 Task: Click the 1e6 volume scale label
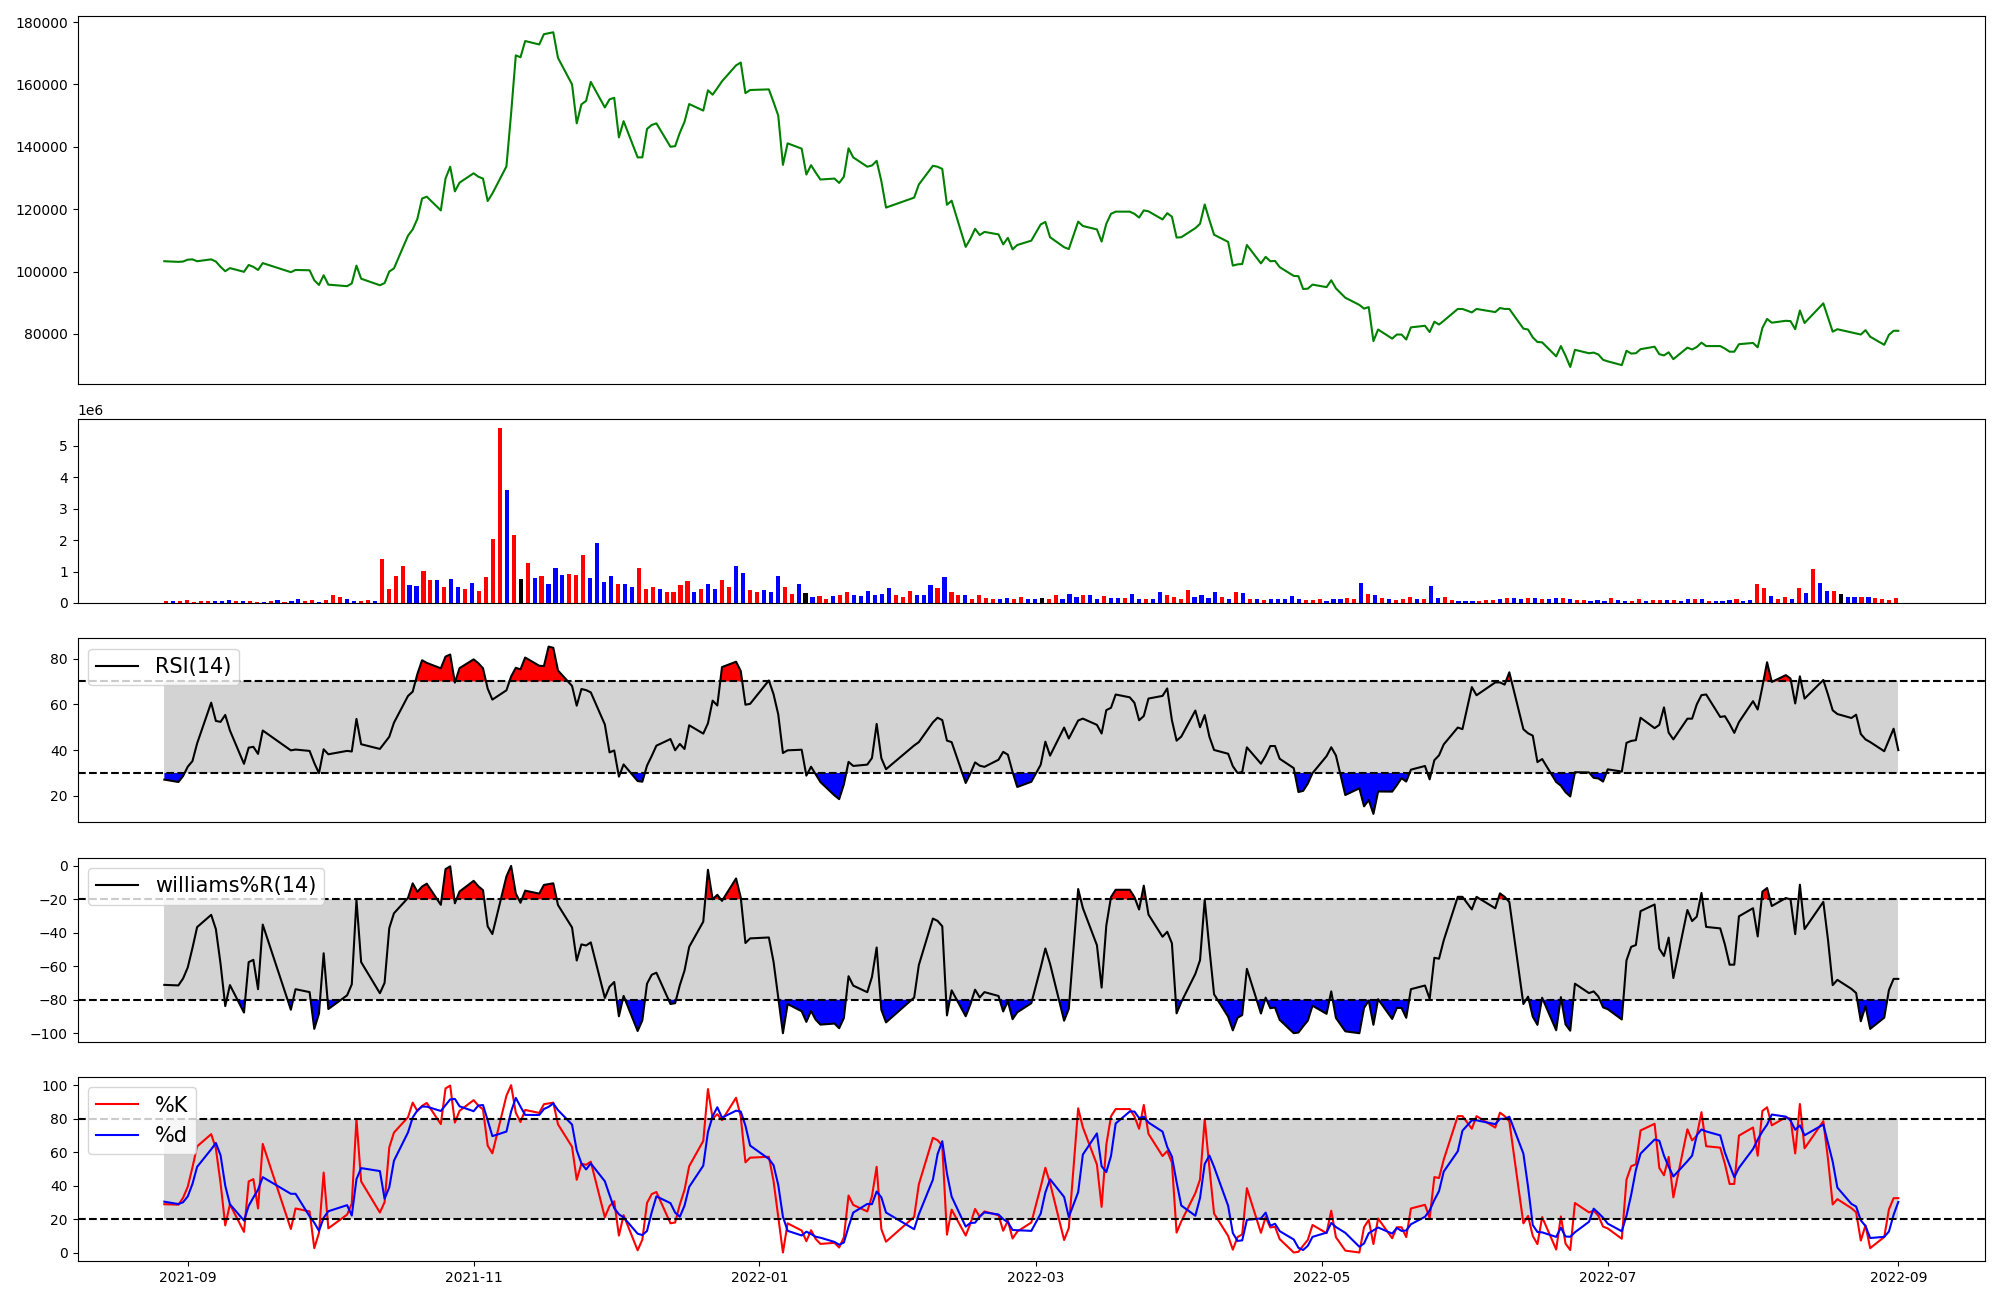(x=90, y=411)
